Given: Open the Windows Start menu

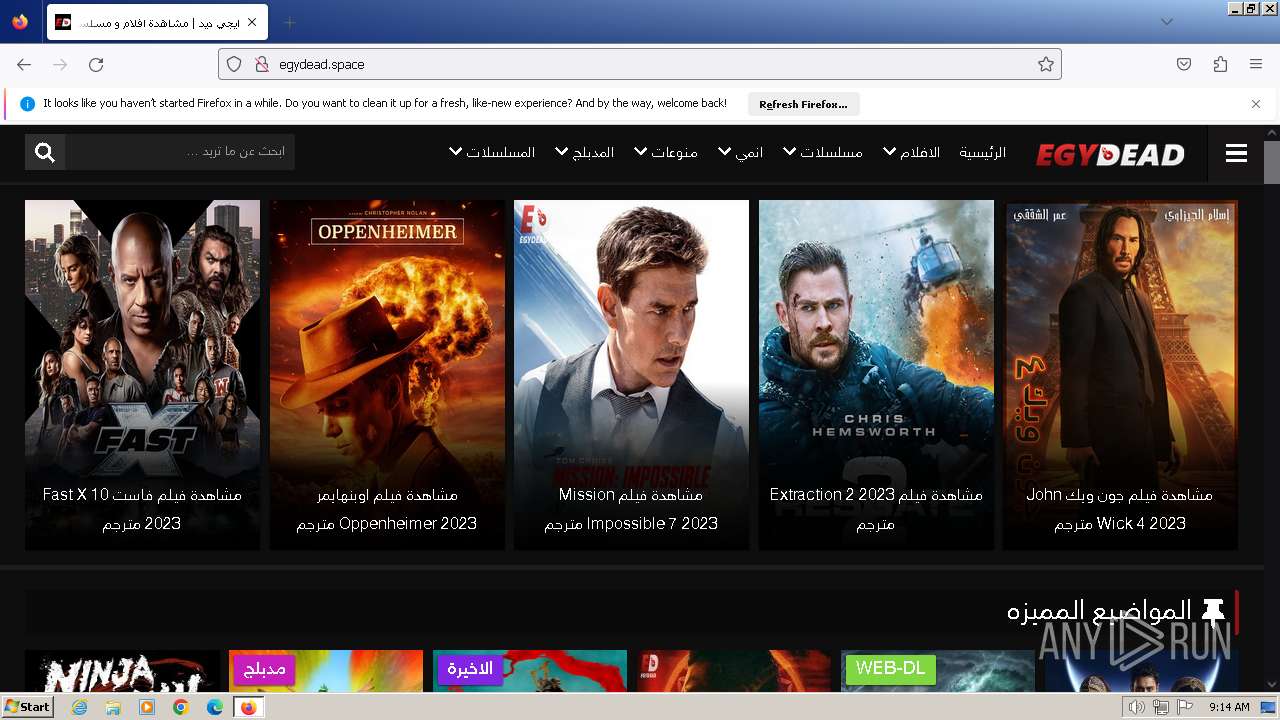Looking at the screenshot, I should [27, 707].
